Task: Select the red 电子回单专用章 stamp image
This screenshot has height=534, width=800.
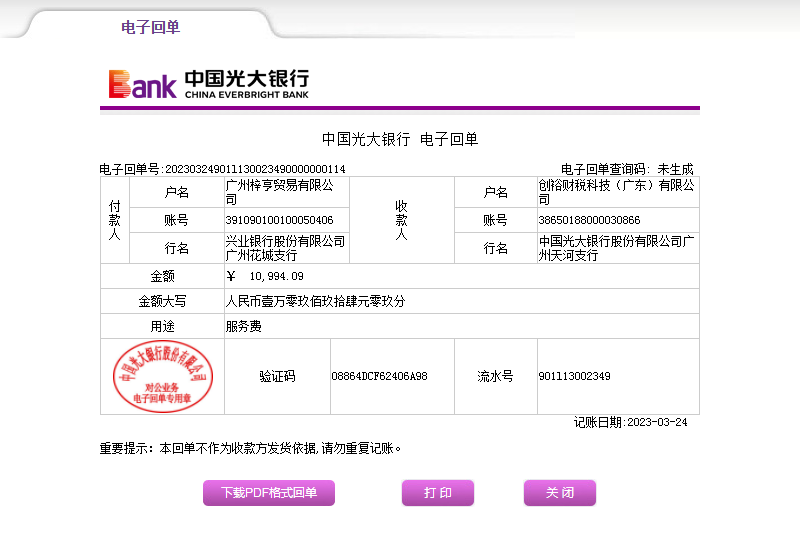Action: 163,376
